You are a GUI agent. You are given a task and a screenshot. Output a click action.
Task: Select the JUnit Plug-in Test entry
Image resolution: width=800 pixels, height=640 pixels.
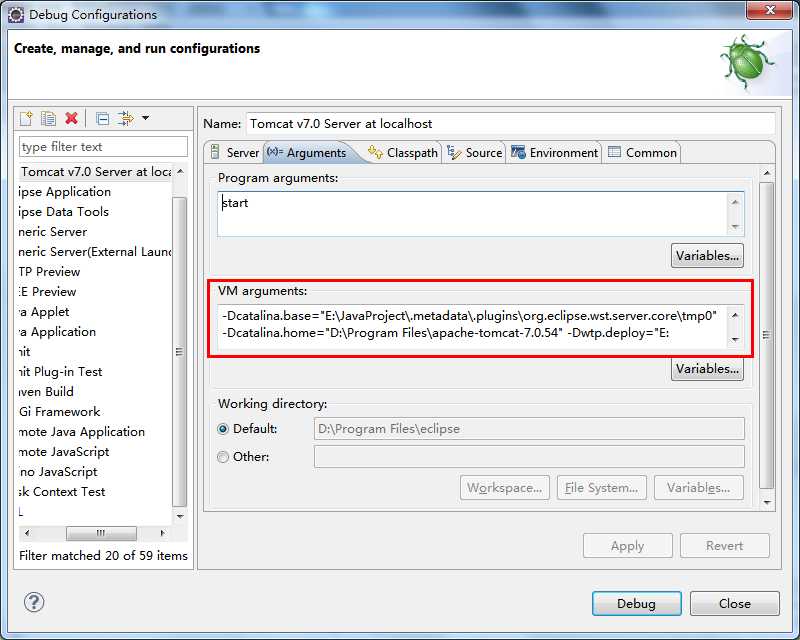(x=61, y=372)
